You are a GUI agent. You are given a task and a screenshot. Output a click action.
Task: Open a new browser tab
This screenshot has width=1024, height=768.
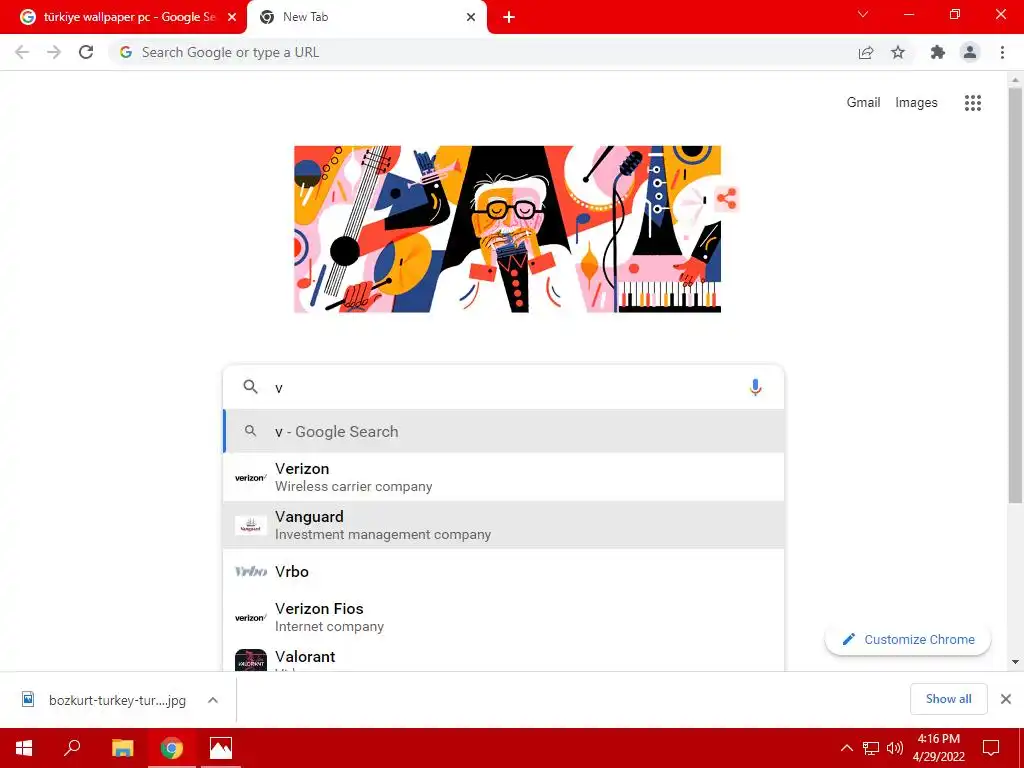tap(509, 18)
